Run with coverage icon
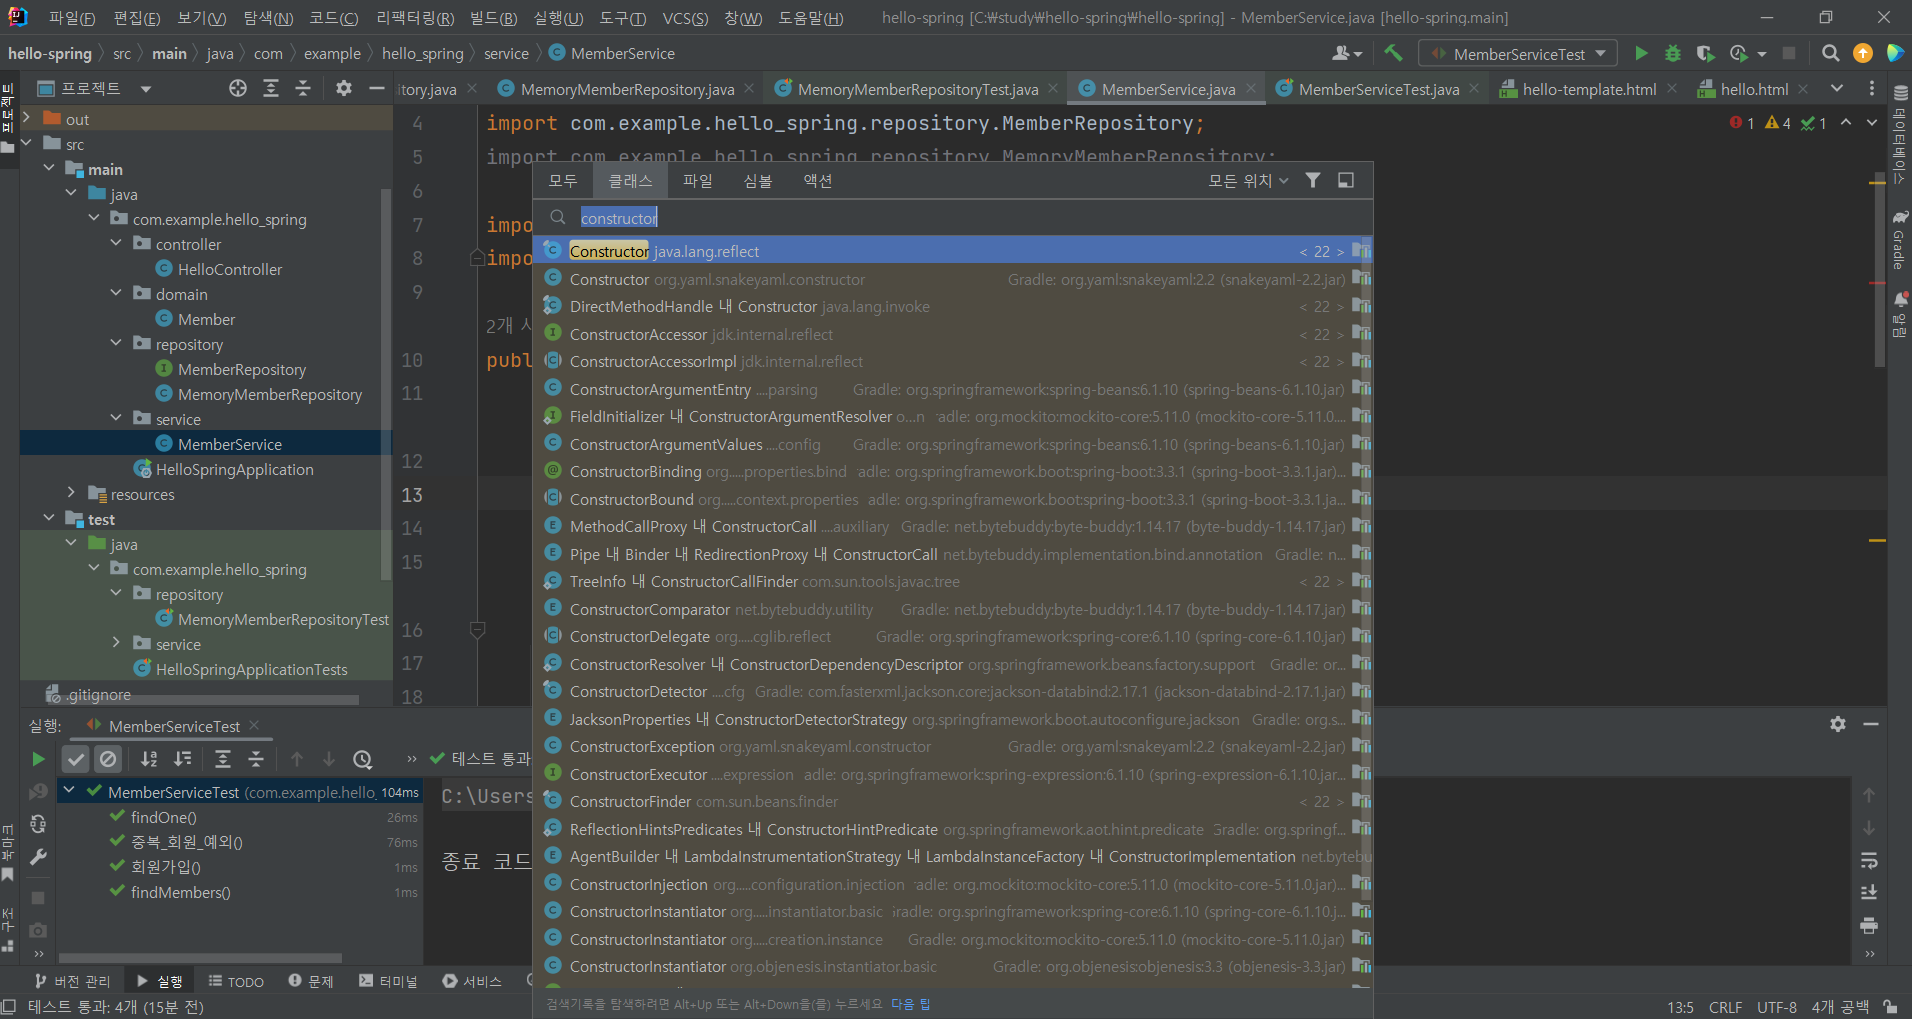 click(1706, 53)
